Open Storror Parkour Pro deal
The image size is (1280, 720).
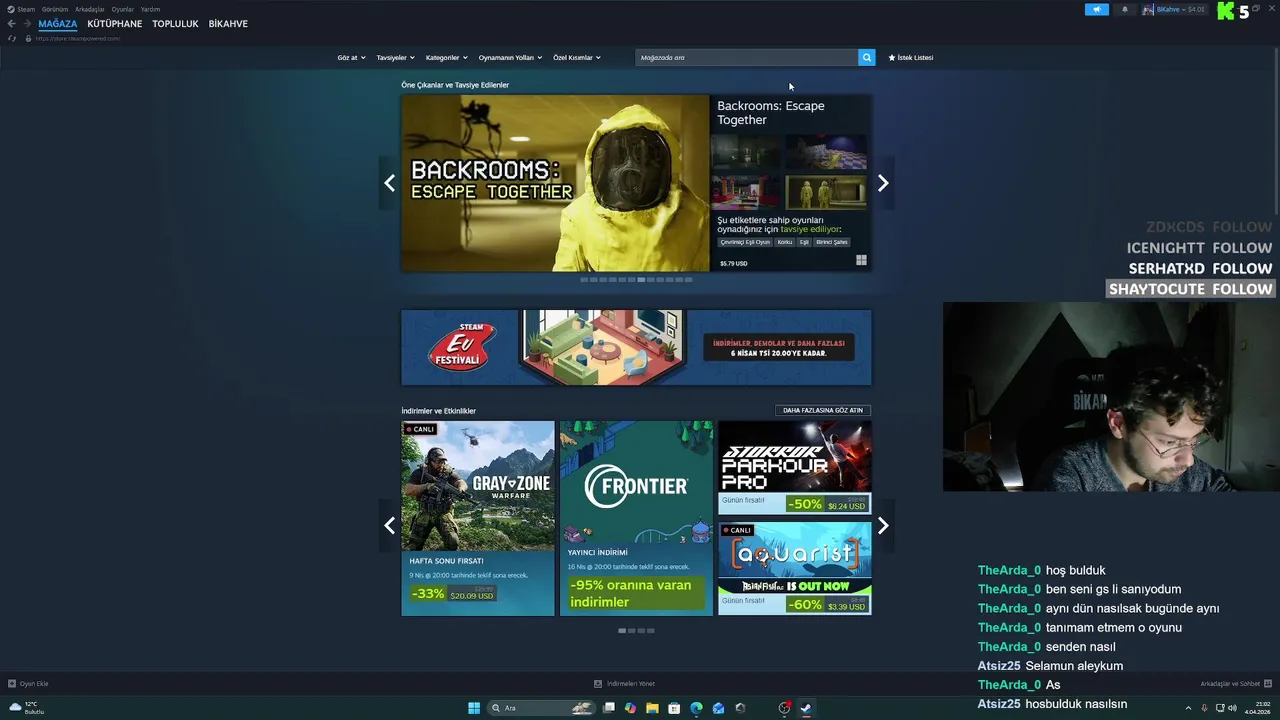pos(794,468)
